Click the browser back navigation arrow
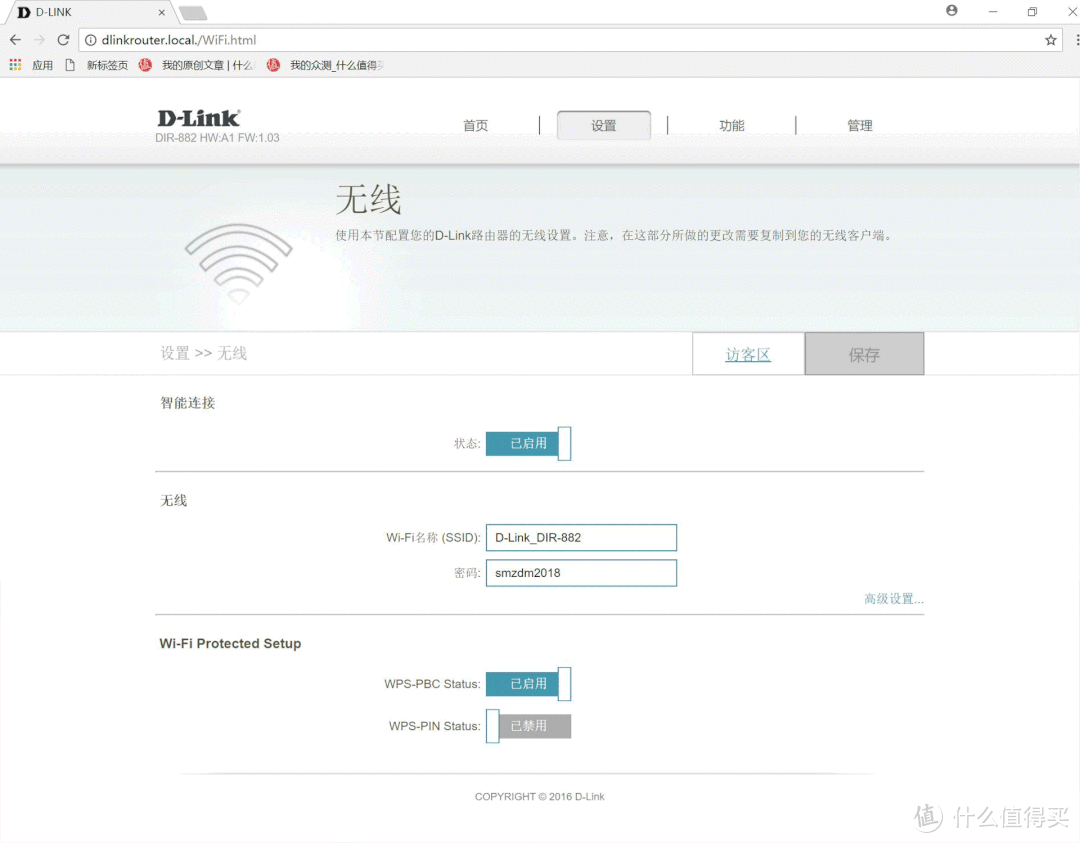1080x843 pixels. tap(15, 39)
